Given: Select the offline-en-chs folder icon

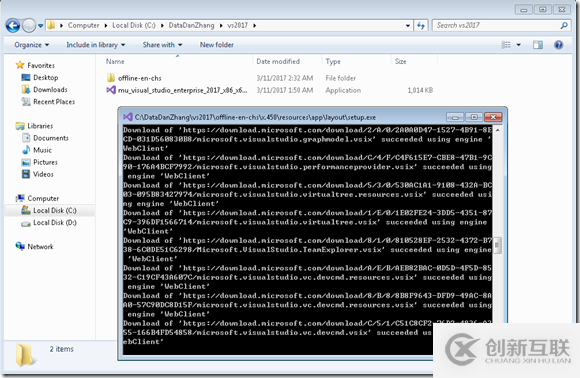Looking at the screenshot, I should click(111, 78).
